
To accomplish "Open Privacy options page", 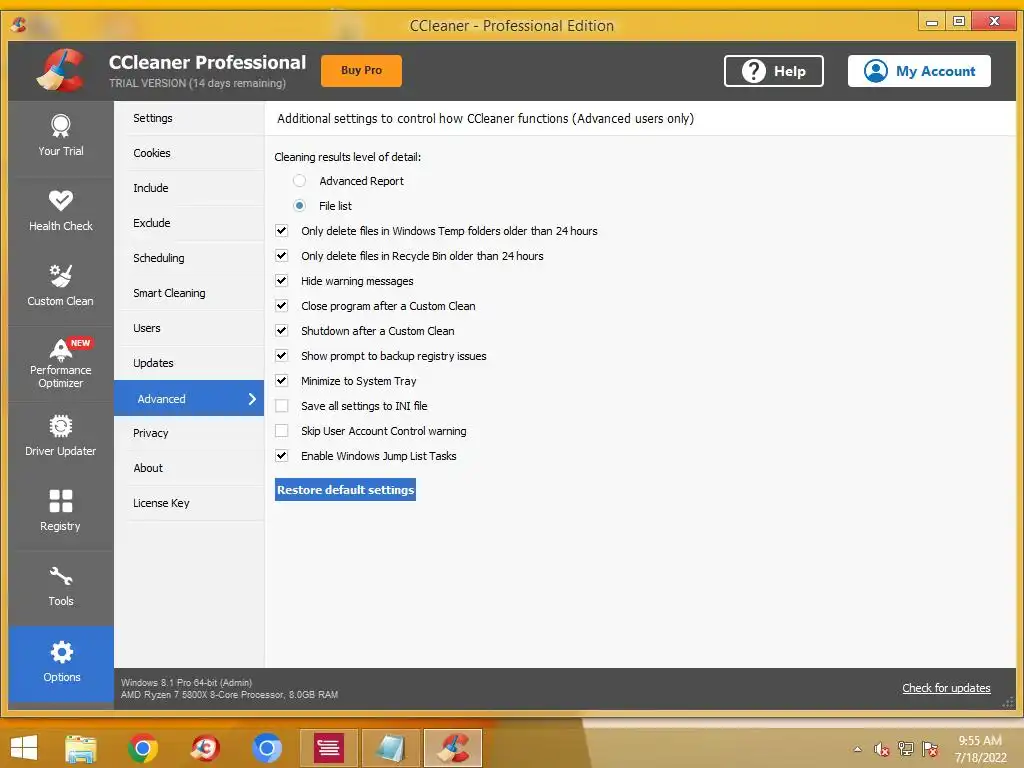I will point(189,433).
